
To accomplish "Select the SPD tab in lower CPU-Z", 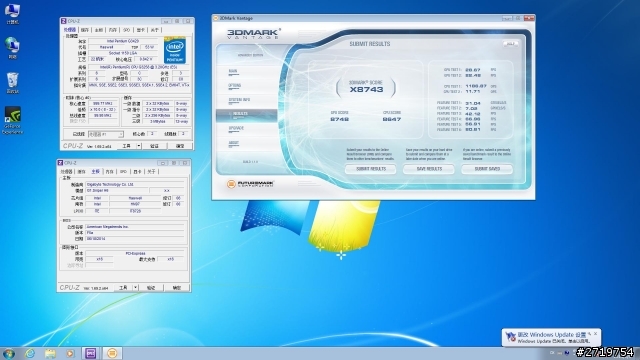I will pyautogui.click(x=123, y=172).
